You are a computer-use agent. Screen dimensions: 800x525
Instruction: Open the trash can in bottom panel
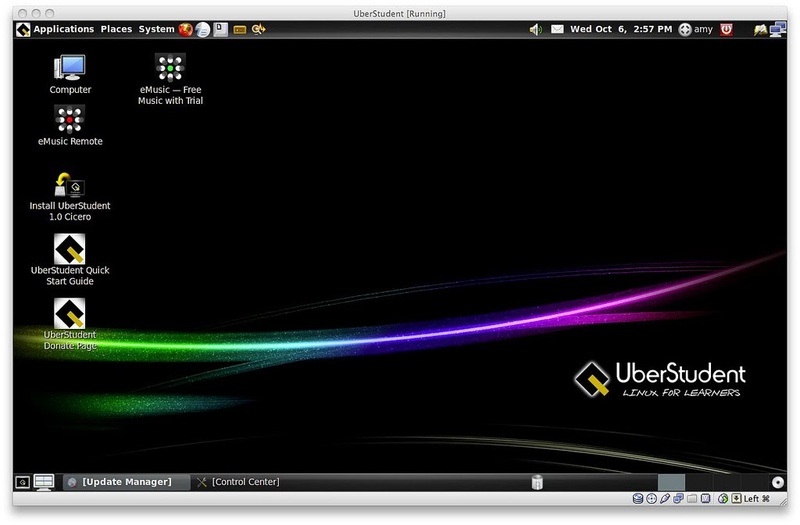(537, 482)
